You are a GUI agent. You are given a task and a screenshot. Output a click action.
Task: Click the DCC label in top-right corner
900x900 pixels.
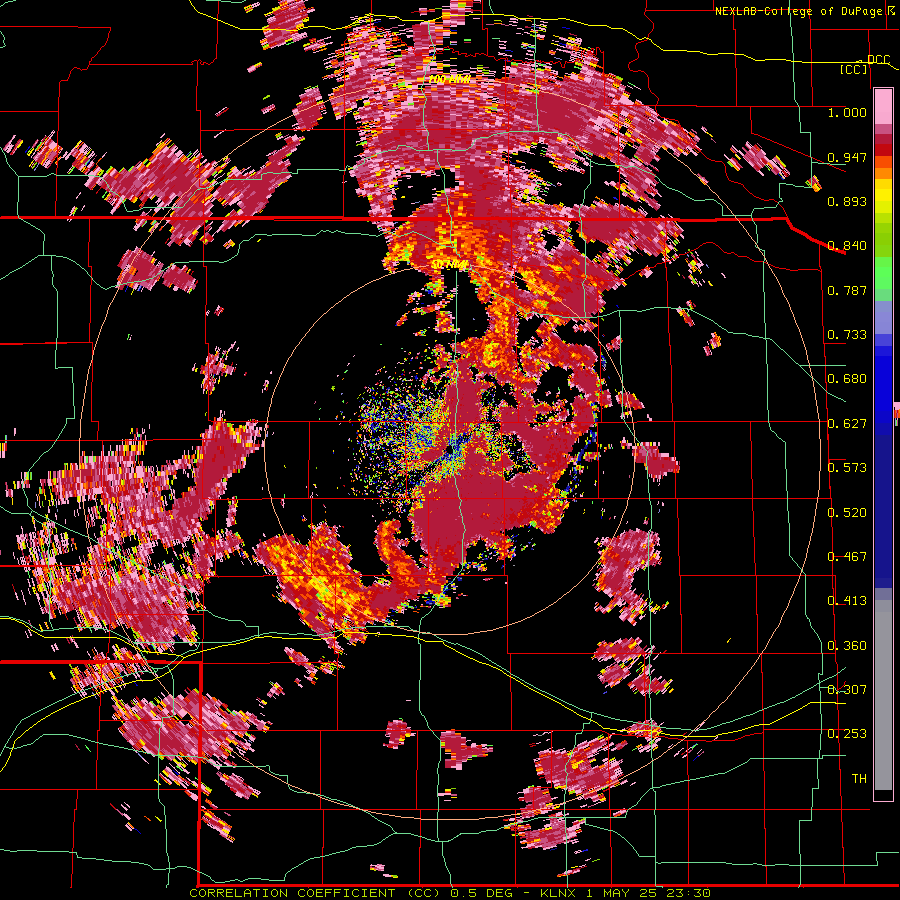click(878, 60)
